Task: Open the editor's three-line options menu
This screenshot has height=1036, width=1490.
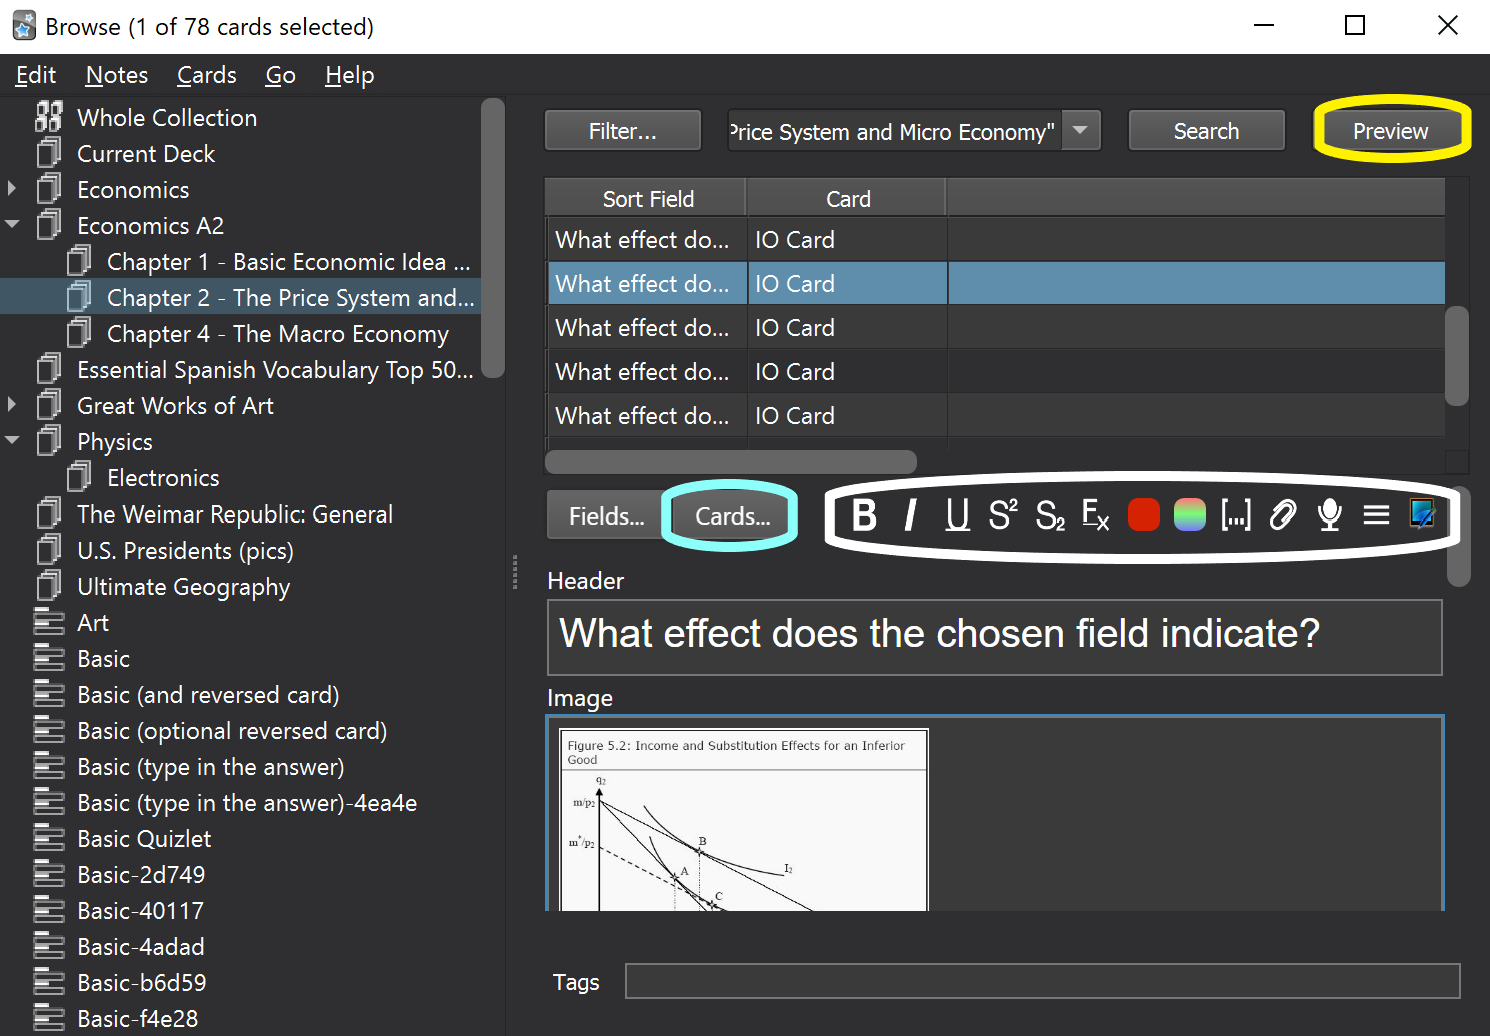Action: coord(1376,516)
